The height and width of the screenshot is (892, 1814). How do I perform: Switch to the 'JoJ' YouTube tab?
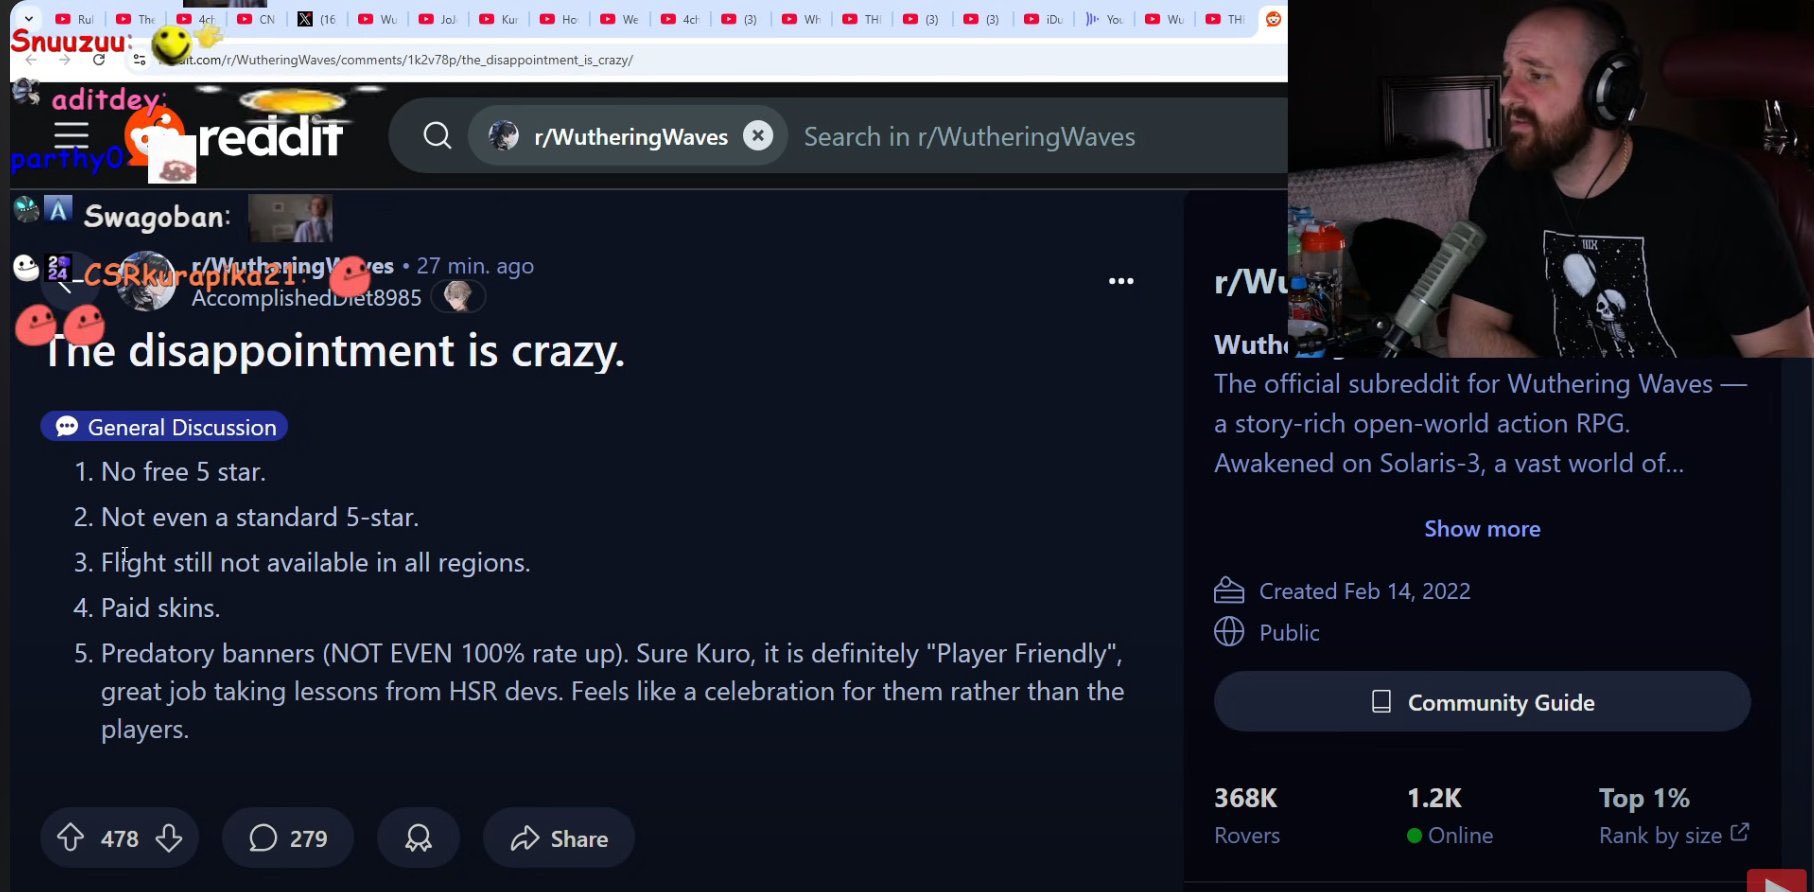(x=437, y=19)
